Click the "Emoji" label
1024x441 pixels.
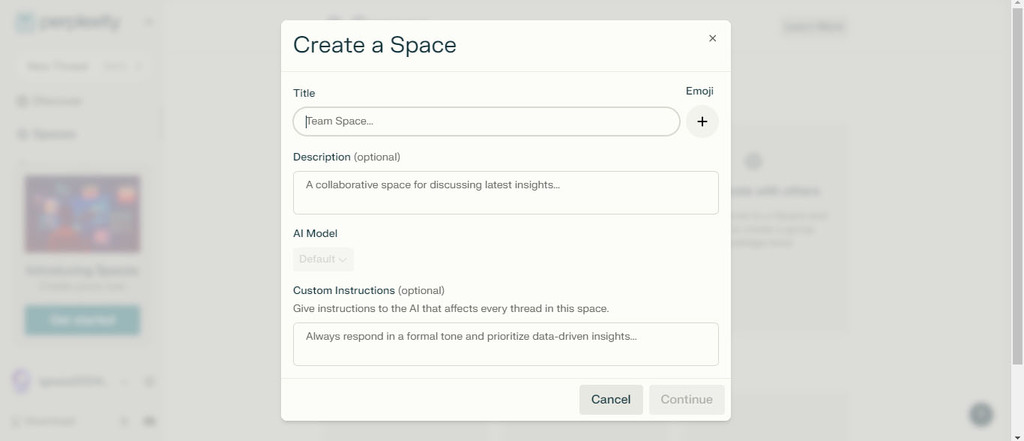tap(699, 91)
